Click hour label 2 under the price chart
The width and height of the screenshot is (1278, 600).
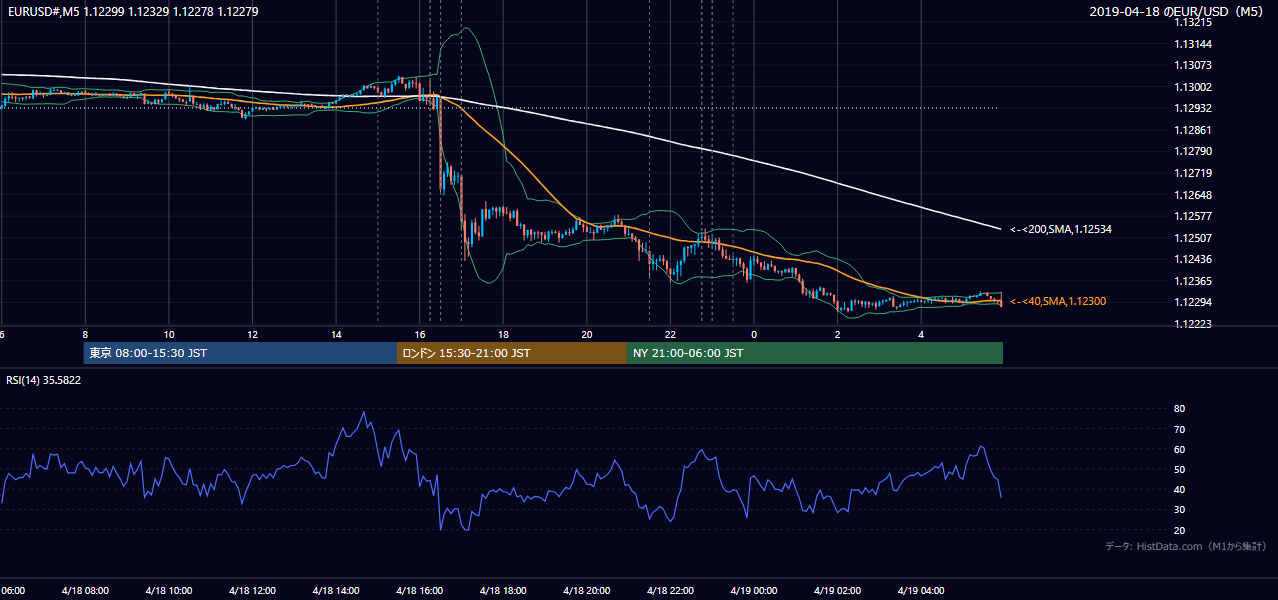[838, 334]
